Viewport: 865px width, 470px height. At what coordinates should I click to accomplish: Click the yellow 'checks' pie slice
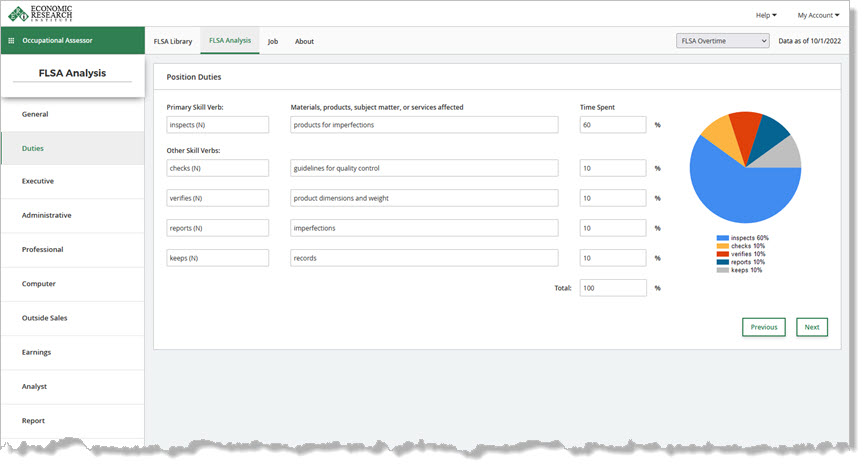click(723, 138)
